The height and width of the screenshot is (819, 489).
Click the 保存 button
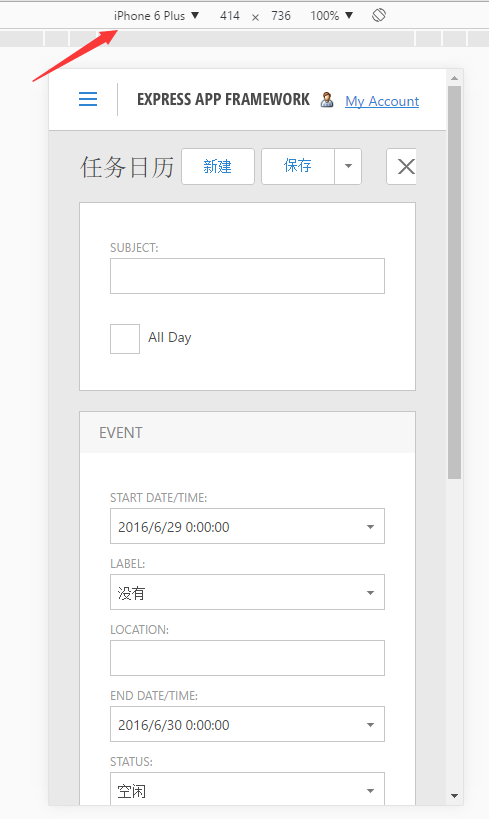tap(298, 167)
